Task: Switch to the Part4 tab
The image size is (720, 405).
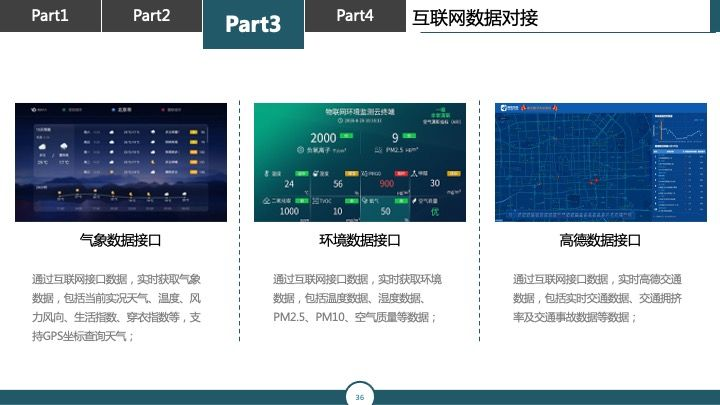Action: pos(355,16)
